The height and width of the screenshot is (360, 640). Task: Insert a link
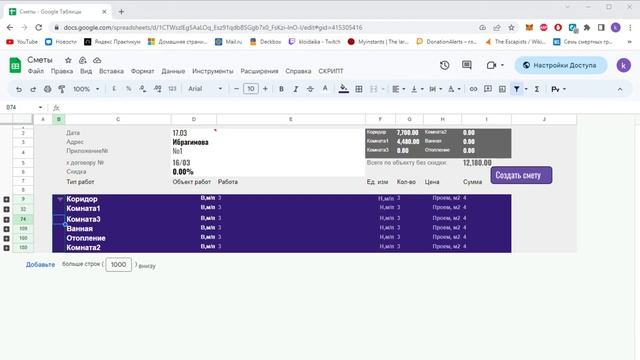(x=473, y=89)
